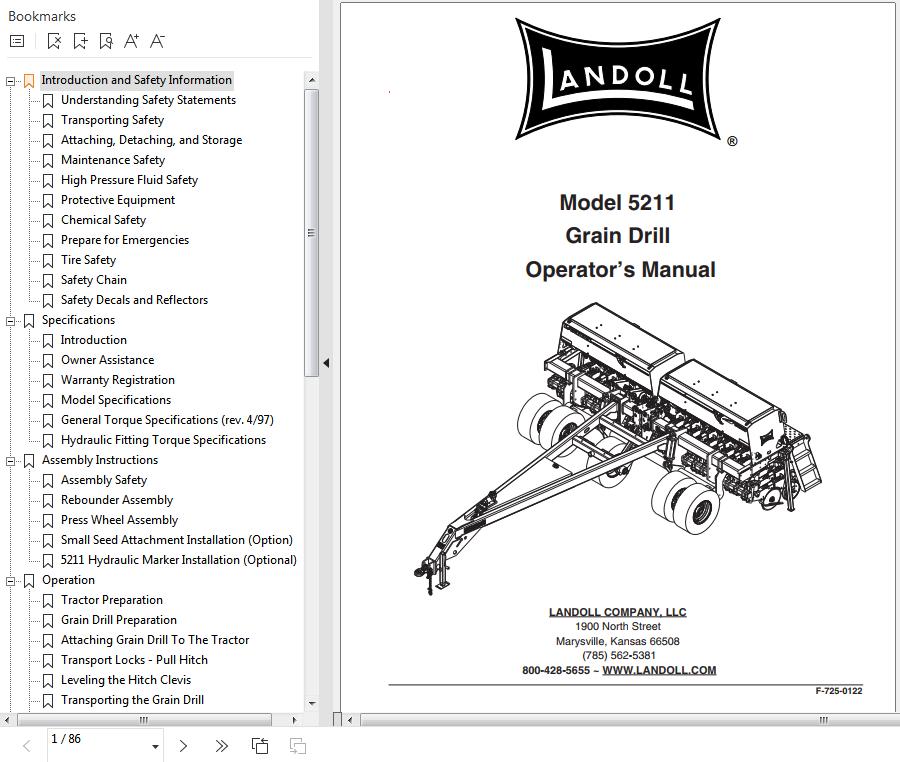900x762 pixels.
Task: Go to Grain Drill Preparation bookmark
Action: (x=119, y=620)
